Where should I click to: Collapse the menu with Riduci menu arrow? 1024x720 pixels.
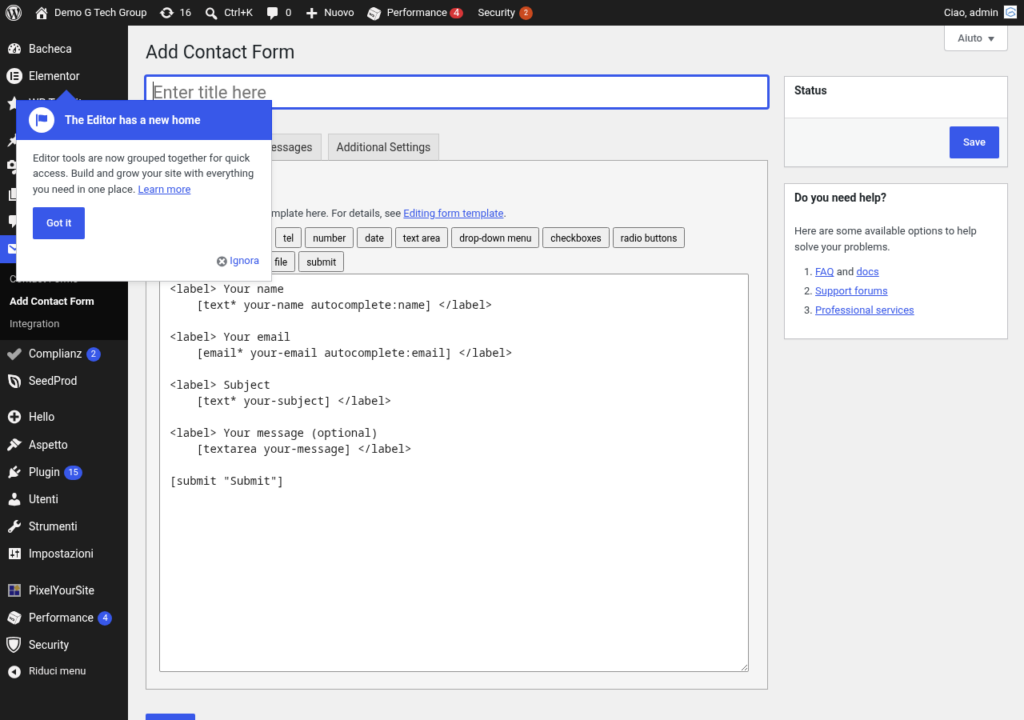(14, 671)
